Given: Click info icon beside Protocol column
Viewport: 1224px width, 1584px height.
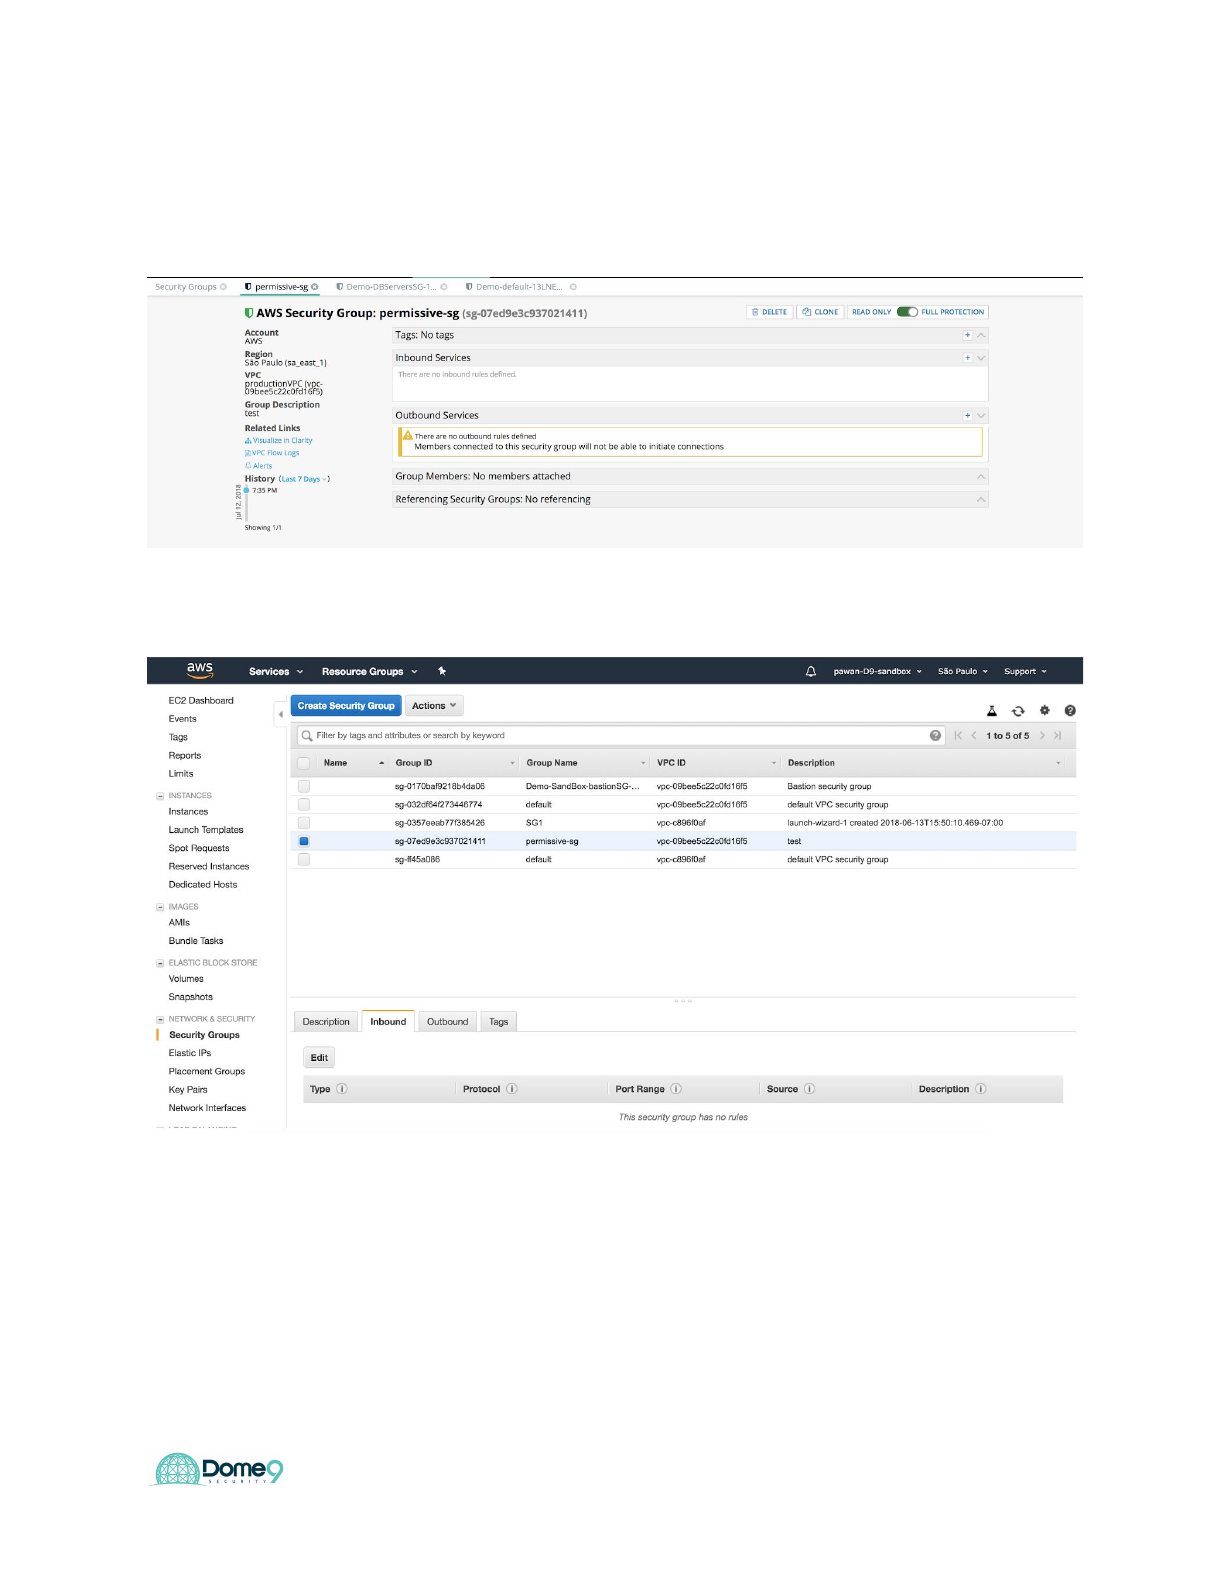Looking at the screenshot, I should click(x=512, y=1089).
